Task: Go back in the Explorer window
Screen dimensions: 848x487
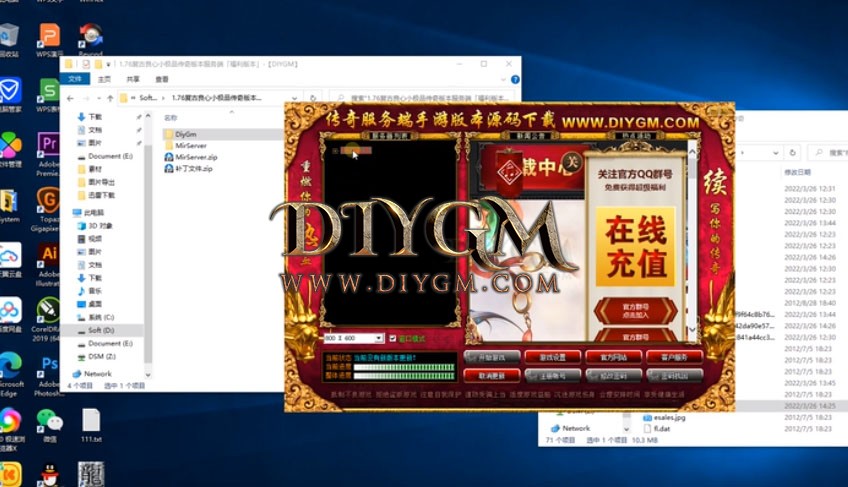Action: (70, 98)
